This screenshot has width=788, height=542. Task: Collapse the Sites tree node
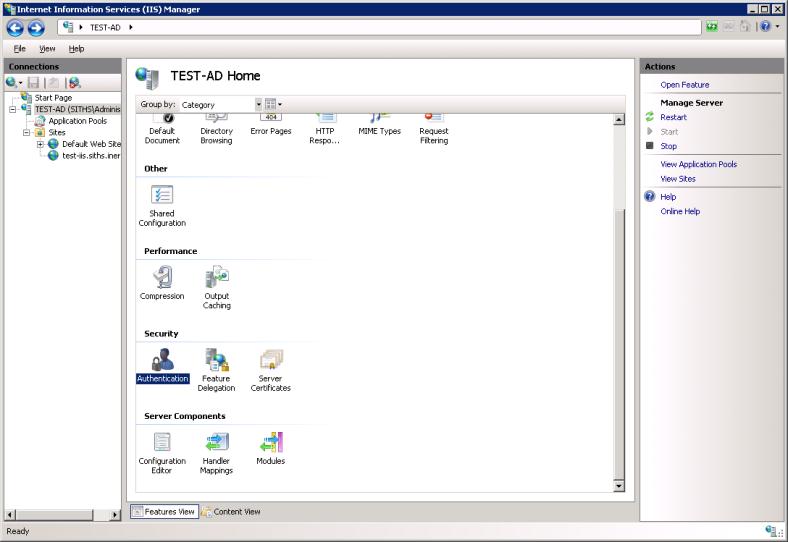click(26, 133)
